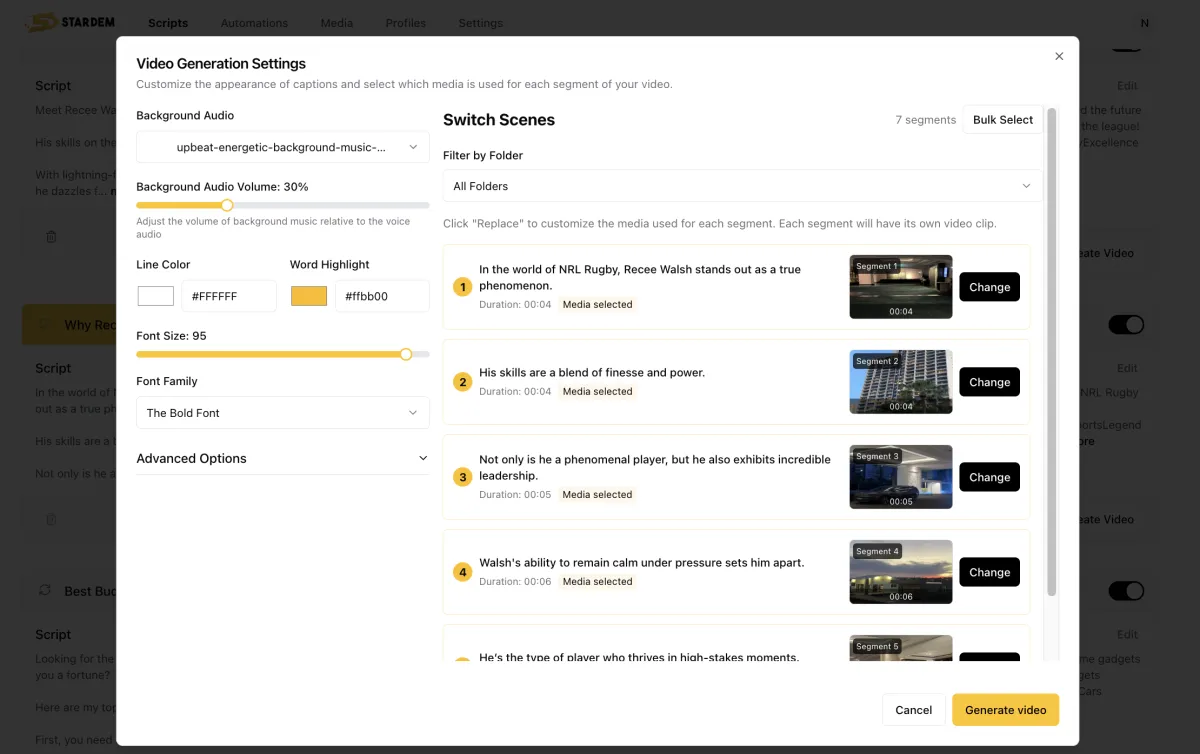Toggle the switch beside Best Bud script
This screenshot has width=1200, height=754.
(1126, 591)
